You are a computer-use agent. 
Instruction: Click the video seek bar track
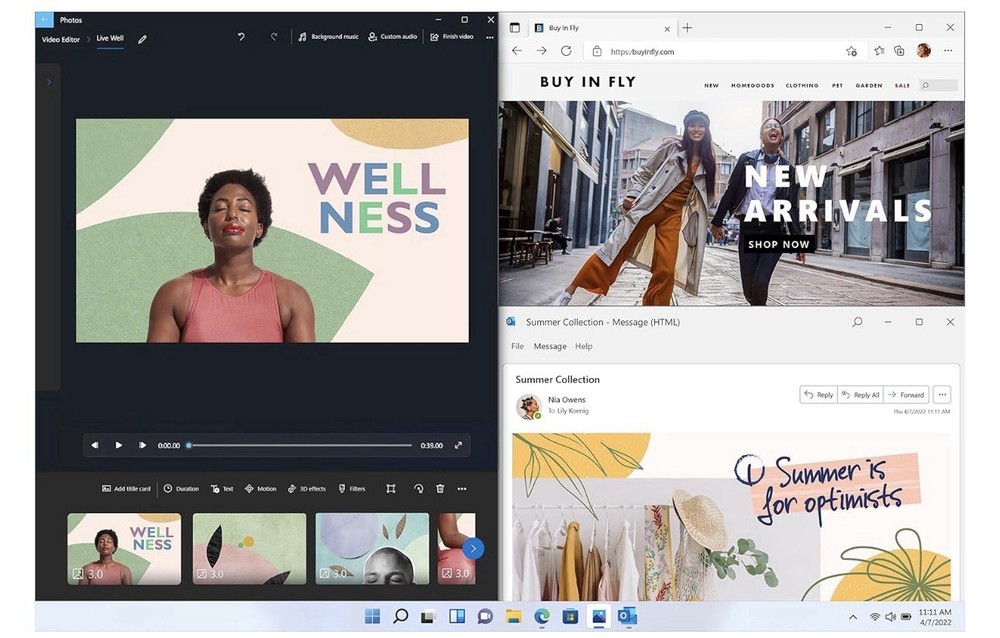300,445
